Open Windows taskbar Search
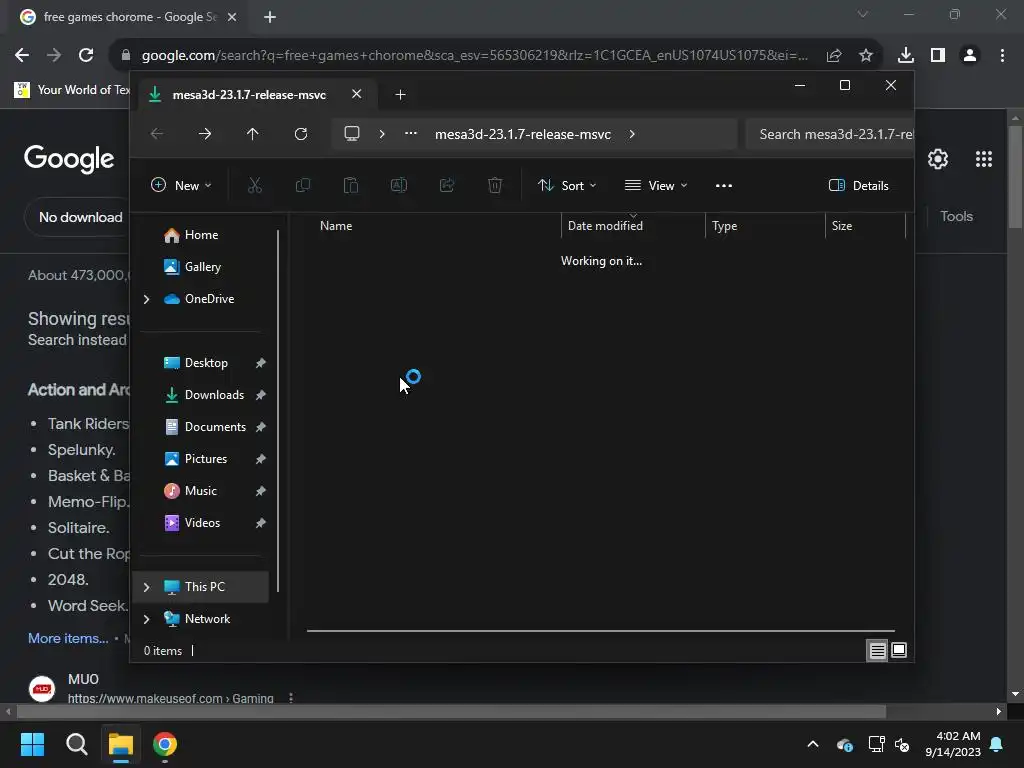Viewport: 1024px width, 768px height. point(76,744)
